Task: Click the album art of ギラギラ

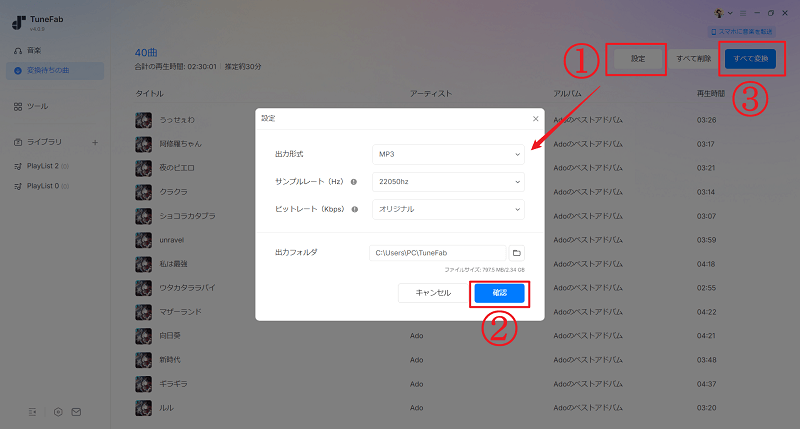Action: tap(143, 384)
